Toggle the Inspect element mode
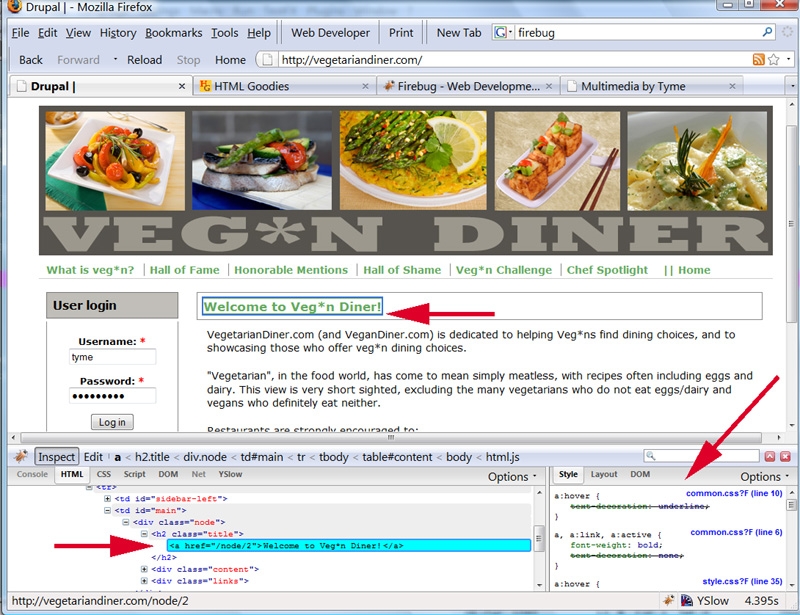This screenshot has height=615, width=800. click(56, 457)
